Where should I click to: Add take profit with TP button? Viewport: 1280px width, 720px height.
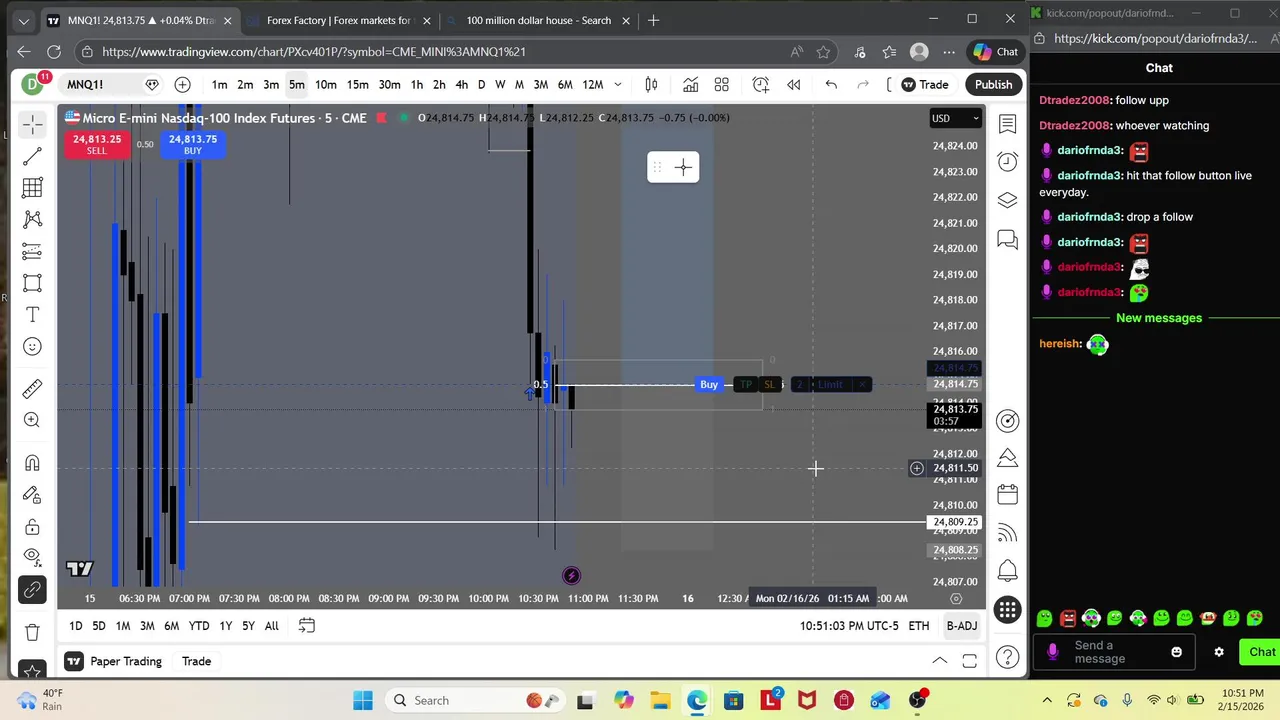746,385
